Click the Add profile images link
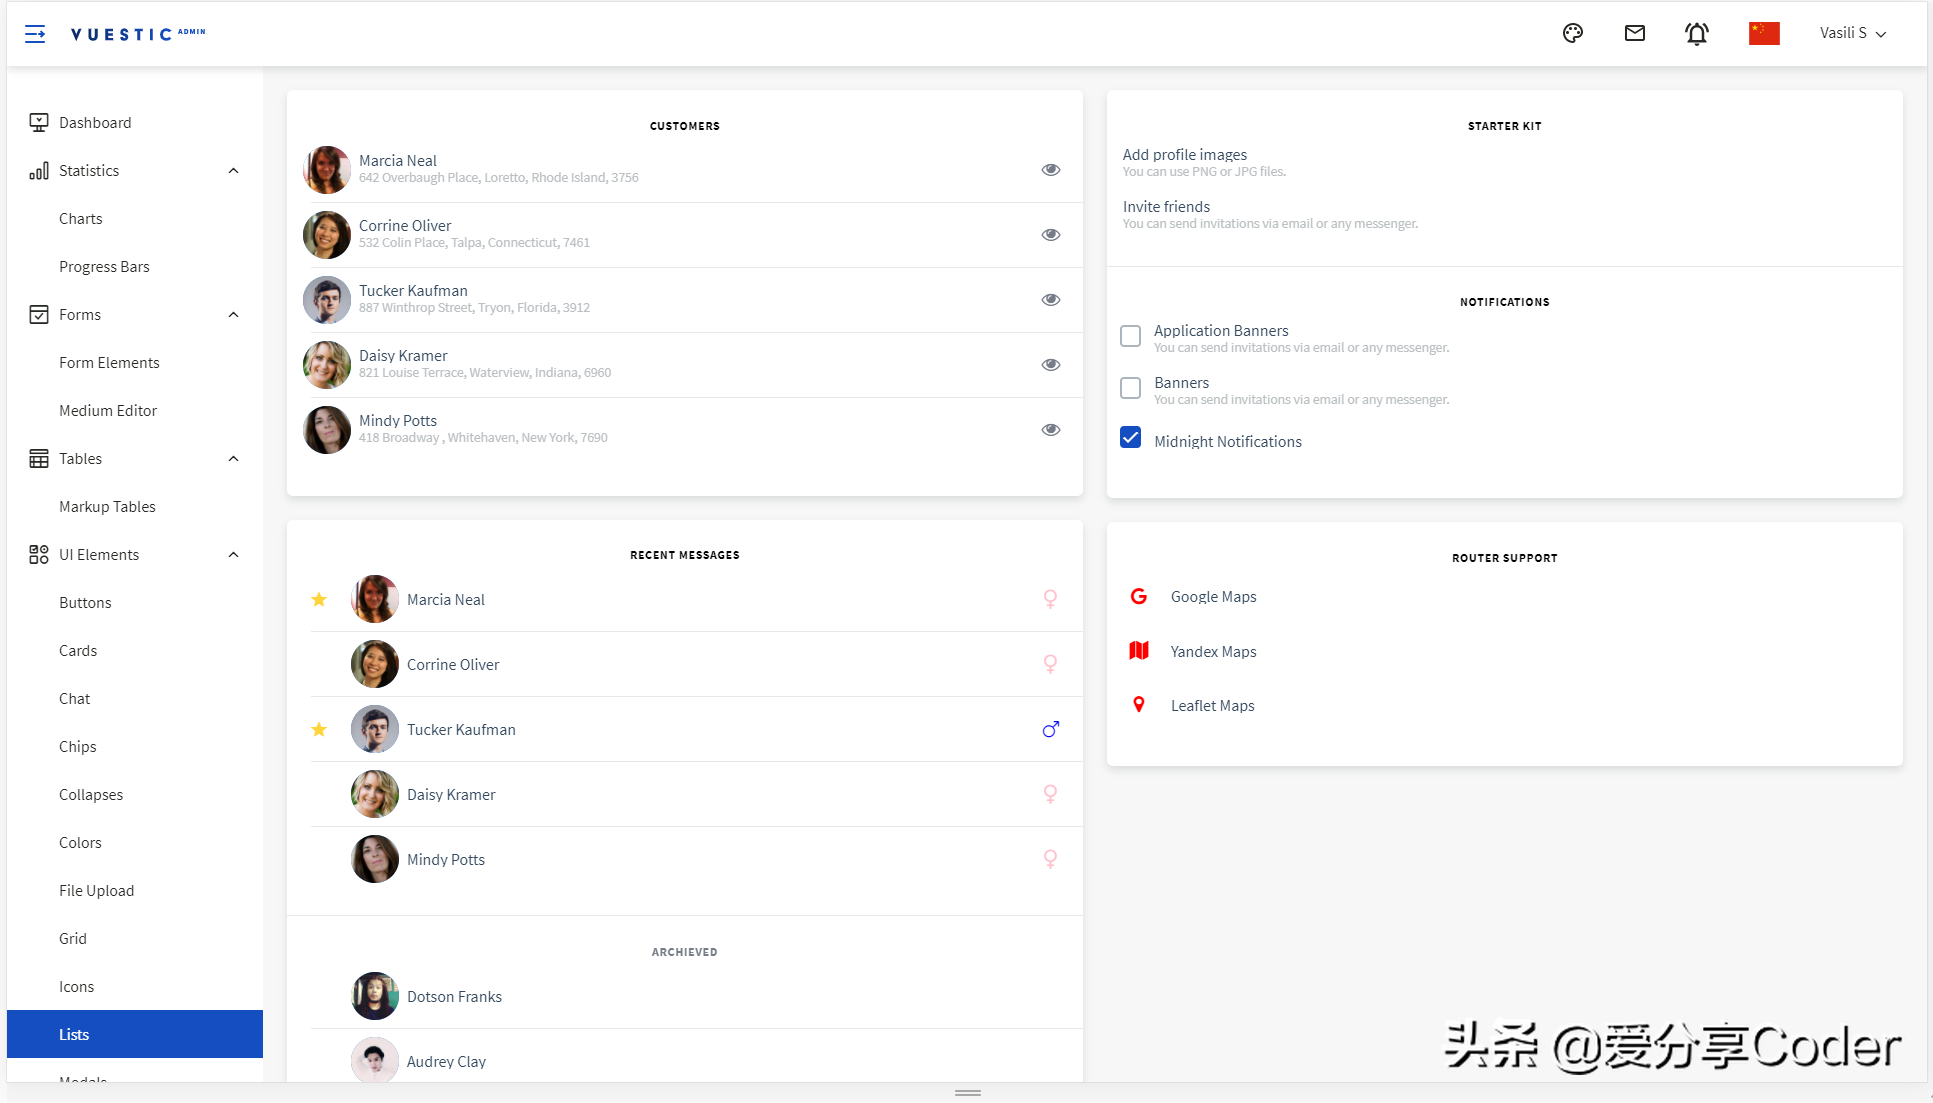The height and width of the screenshot is (1103, 1933). [1186, 154]
